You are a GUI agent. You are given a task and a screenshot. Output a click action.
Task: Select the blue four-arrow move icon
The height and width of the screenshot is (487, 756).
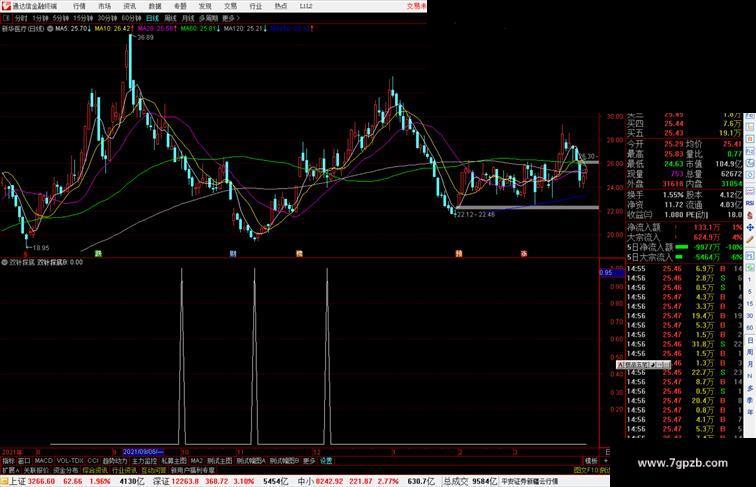click(750, 227)
